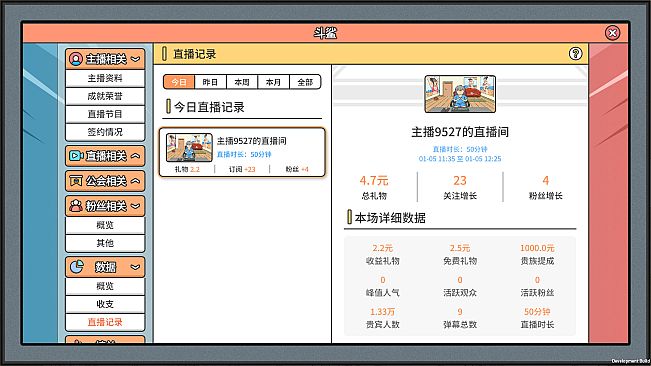Click the 粉丝相关 people icon

pos(76,206)
